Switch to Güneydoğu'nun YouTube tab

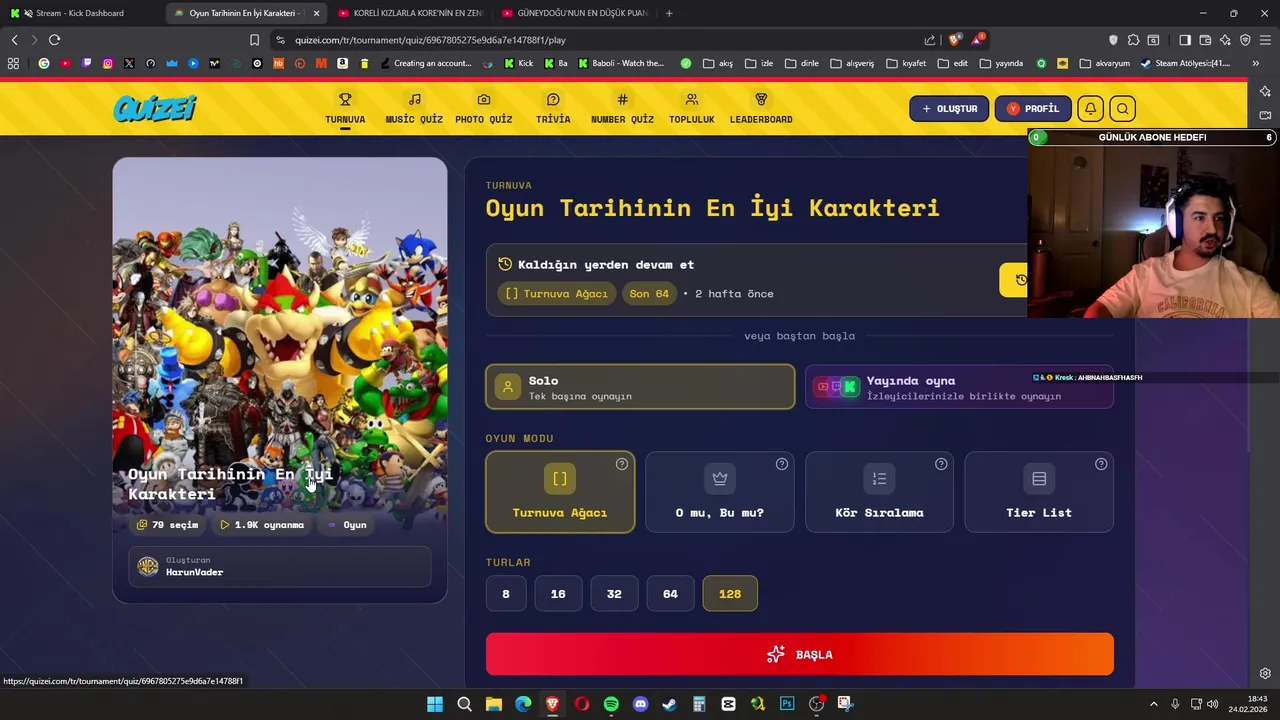tap(575, 13)
